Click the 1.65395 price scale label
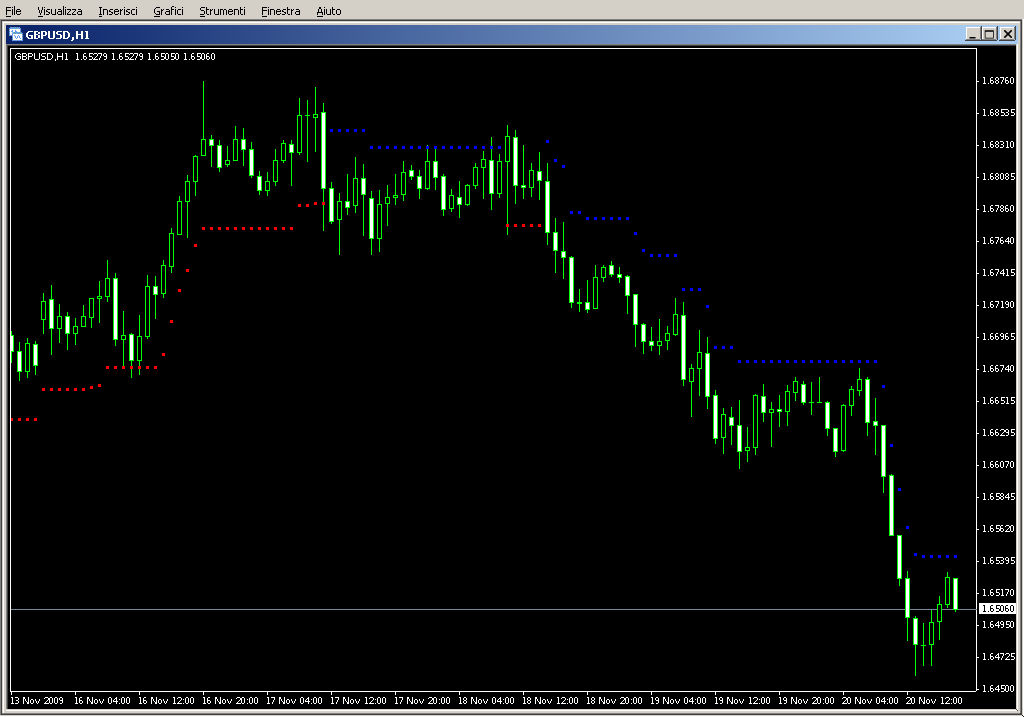This screenshot has width=1024, height=717. coord(999,561)
